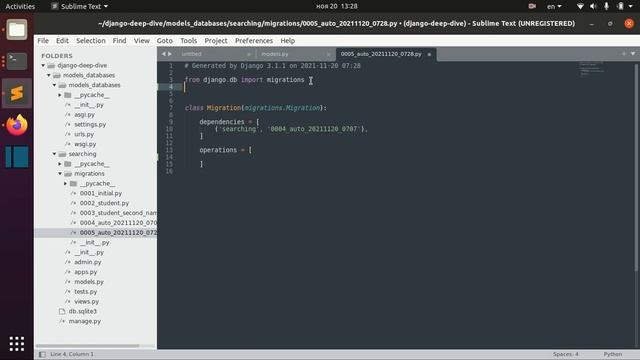Collapse the nested models_databases folder
Screen dimensions: 640x360
click(x=54, y=85)
